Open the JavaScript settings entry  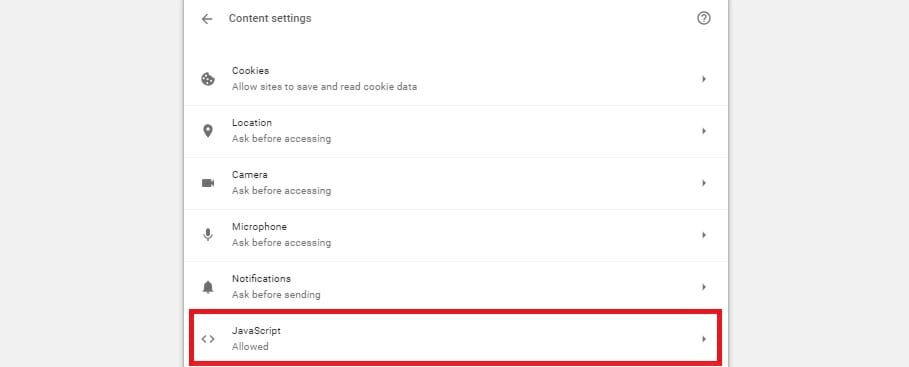(x=456, y=339)
